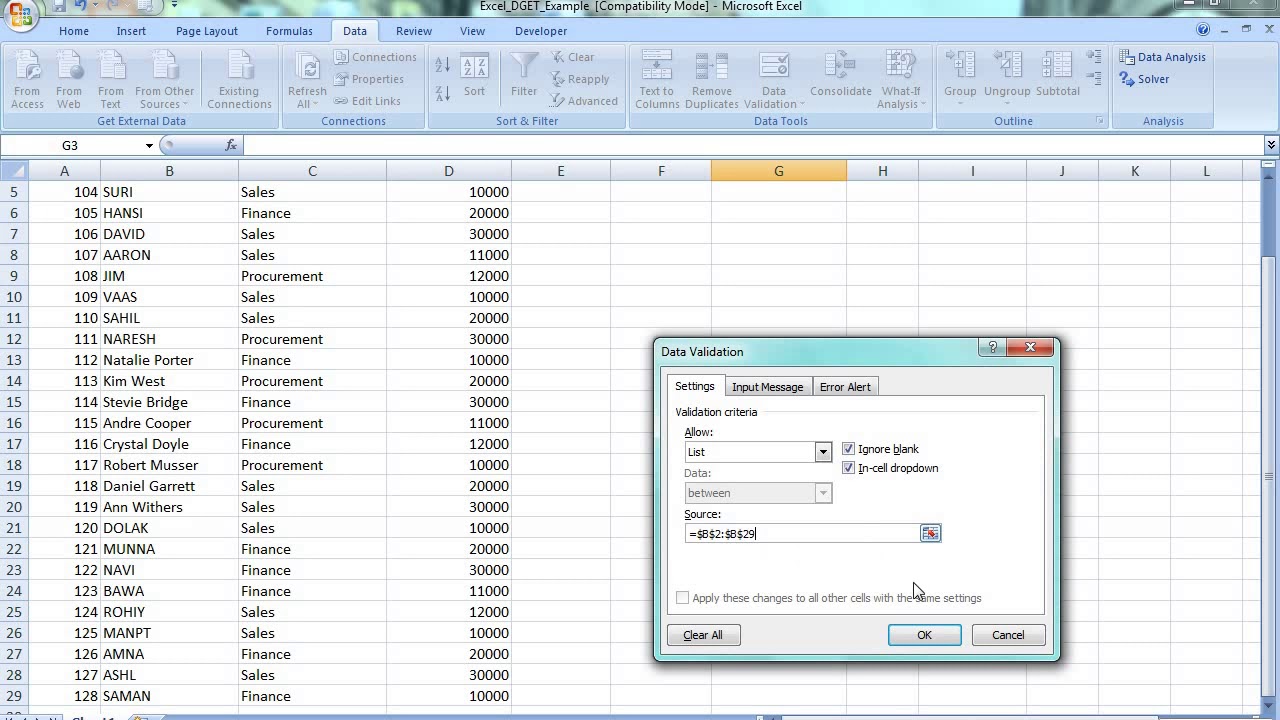Click the Office Button
The height and width of the screenshot is (720, 1280).
(19, 14)
